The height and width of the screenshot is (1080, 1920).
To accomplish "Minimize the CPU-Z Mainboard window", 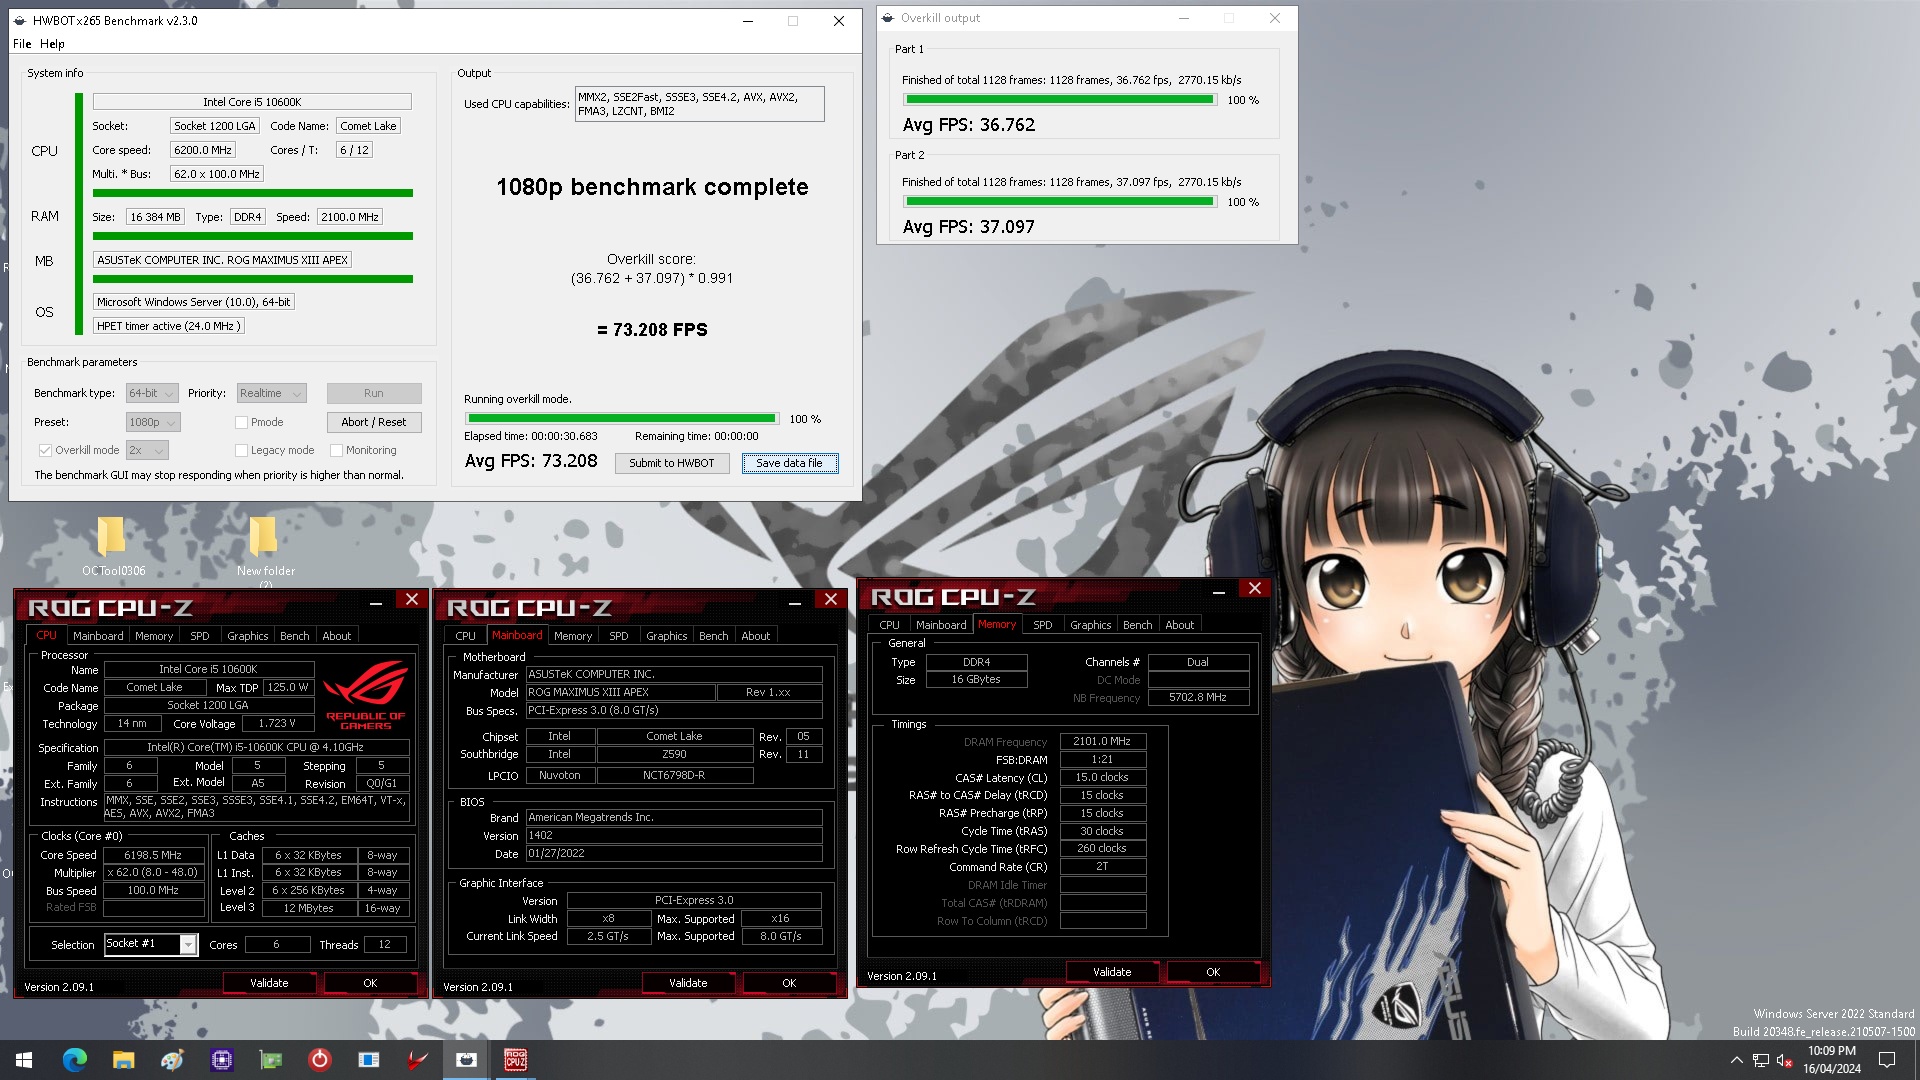I will 795,600.
